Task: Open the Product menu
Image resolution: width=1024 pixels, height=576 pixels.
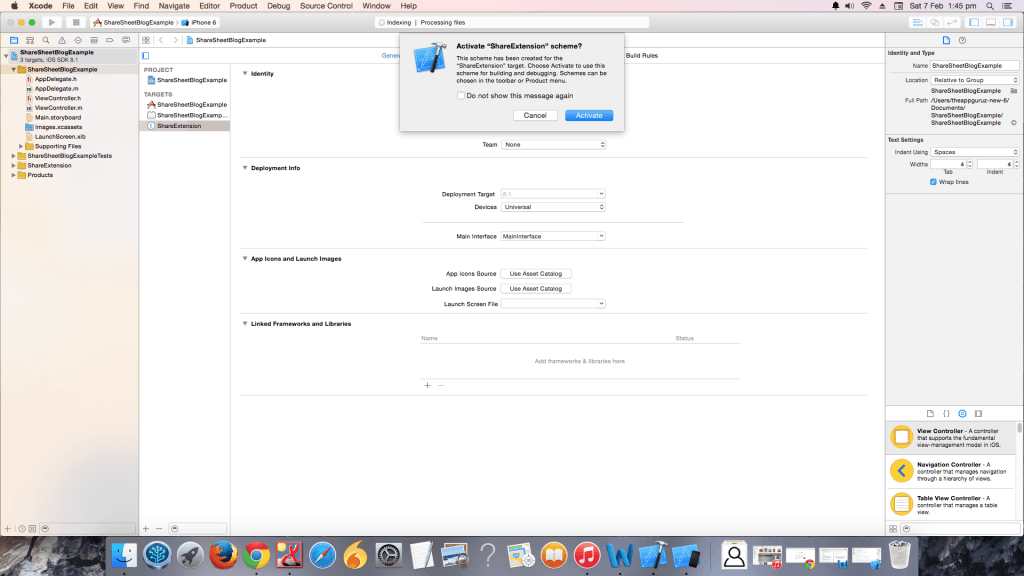Action: tap(243, 6)
